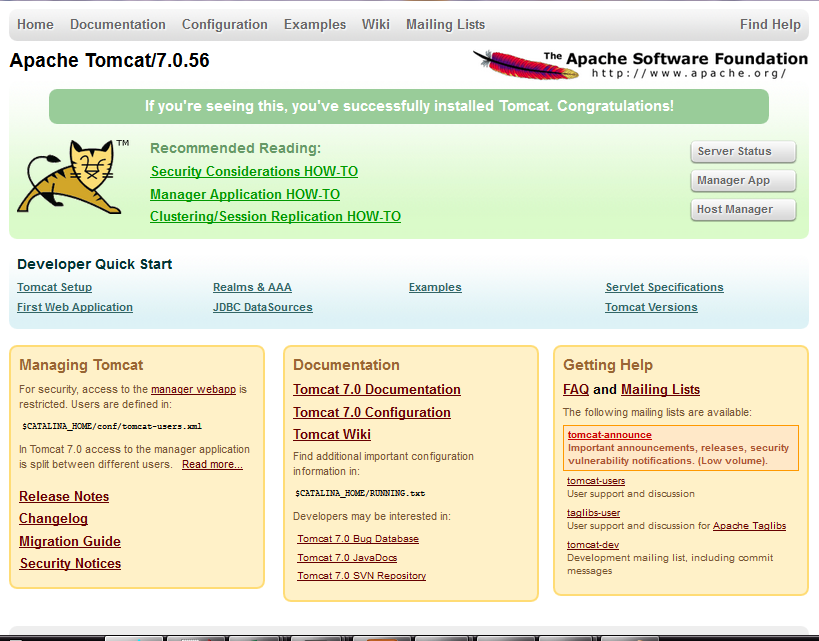Open Clustering/Session Replication HOW-TO link
The height and width of the screenshot is (641, 819).
click(275, 216)
